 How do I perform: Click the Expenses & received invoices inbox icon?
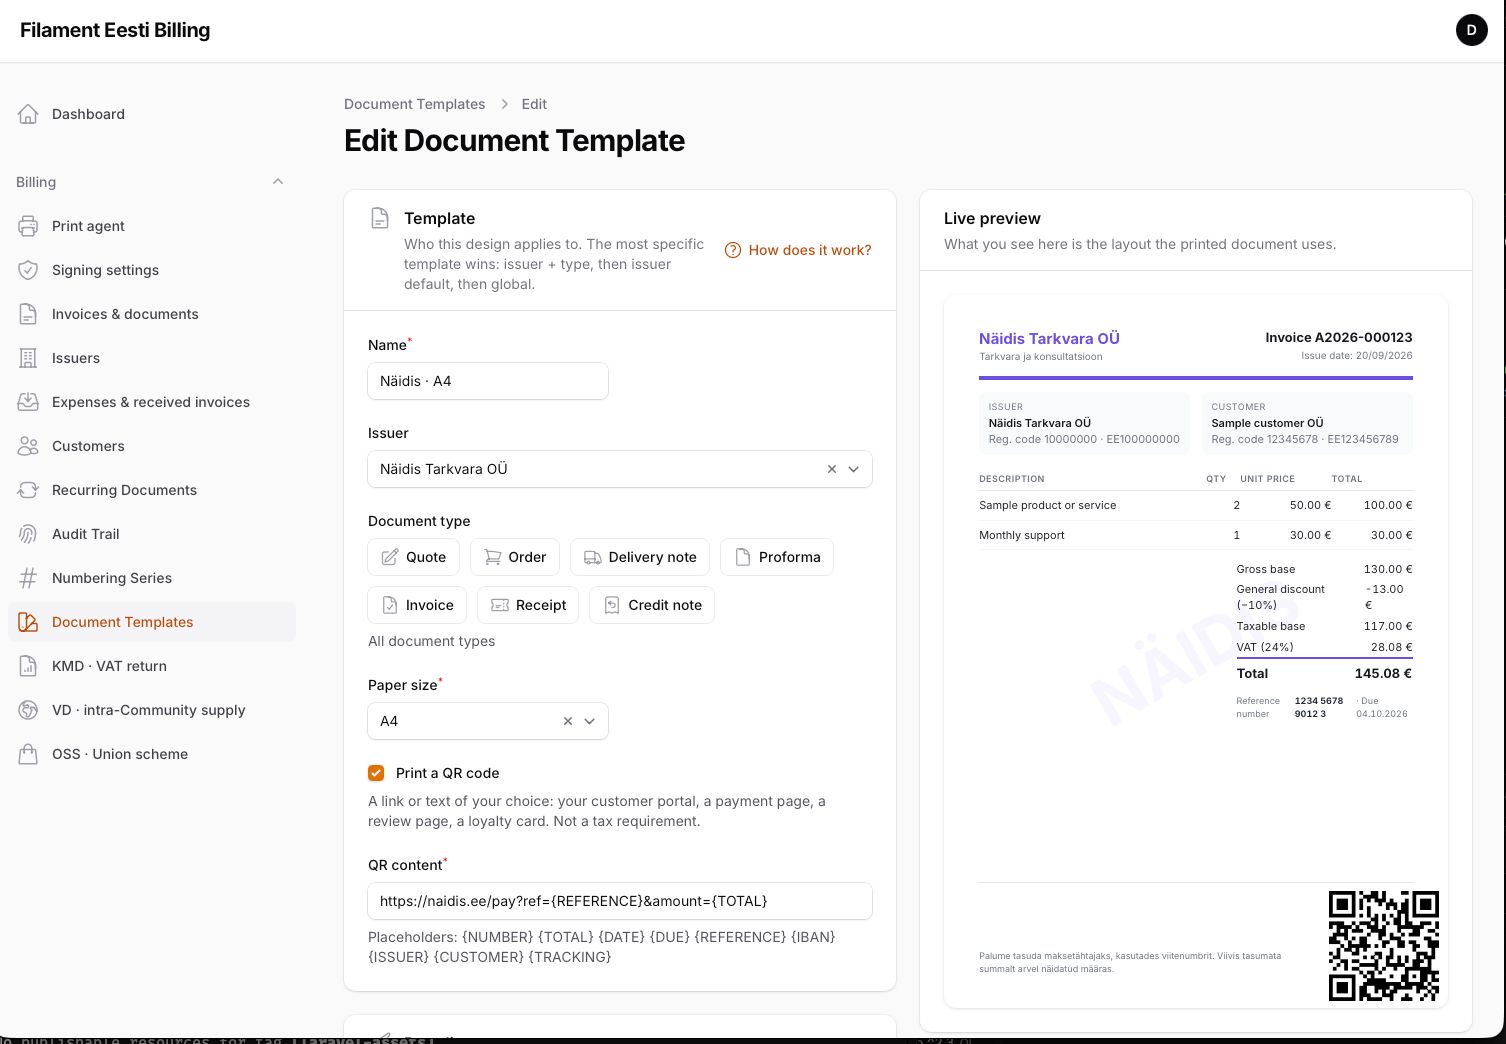(28, 402)
